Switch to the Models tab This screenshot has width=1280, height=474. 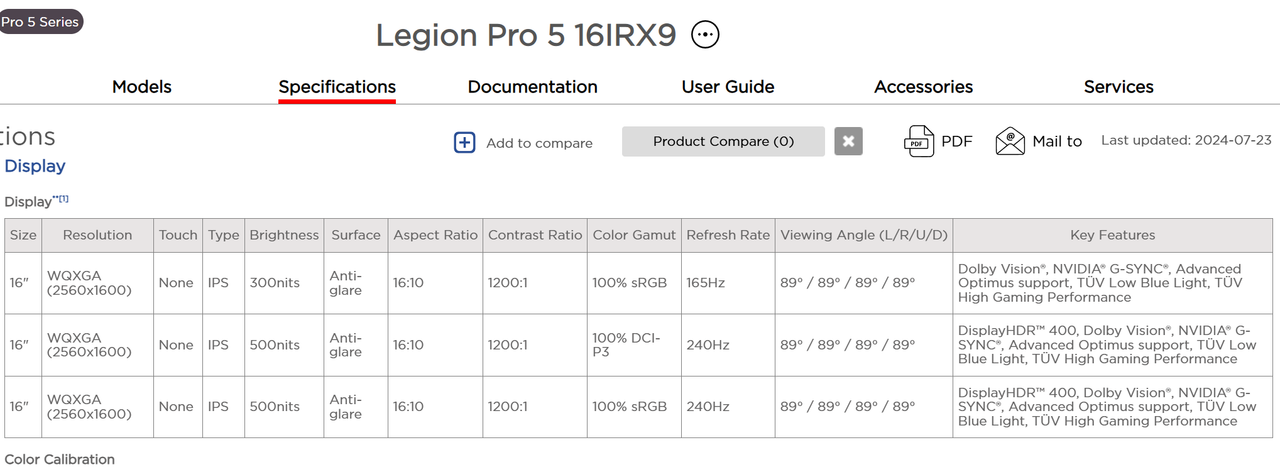[x=142, y=87]
